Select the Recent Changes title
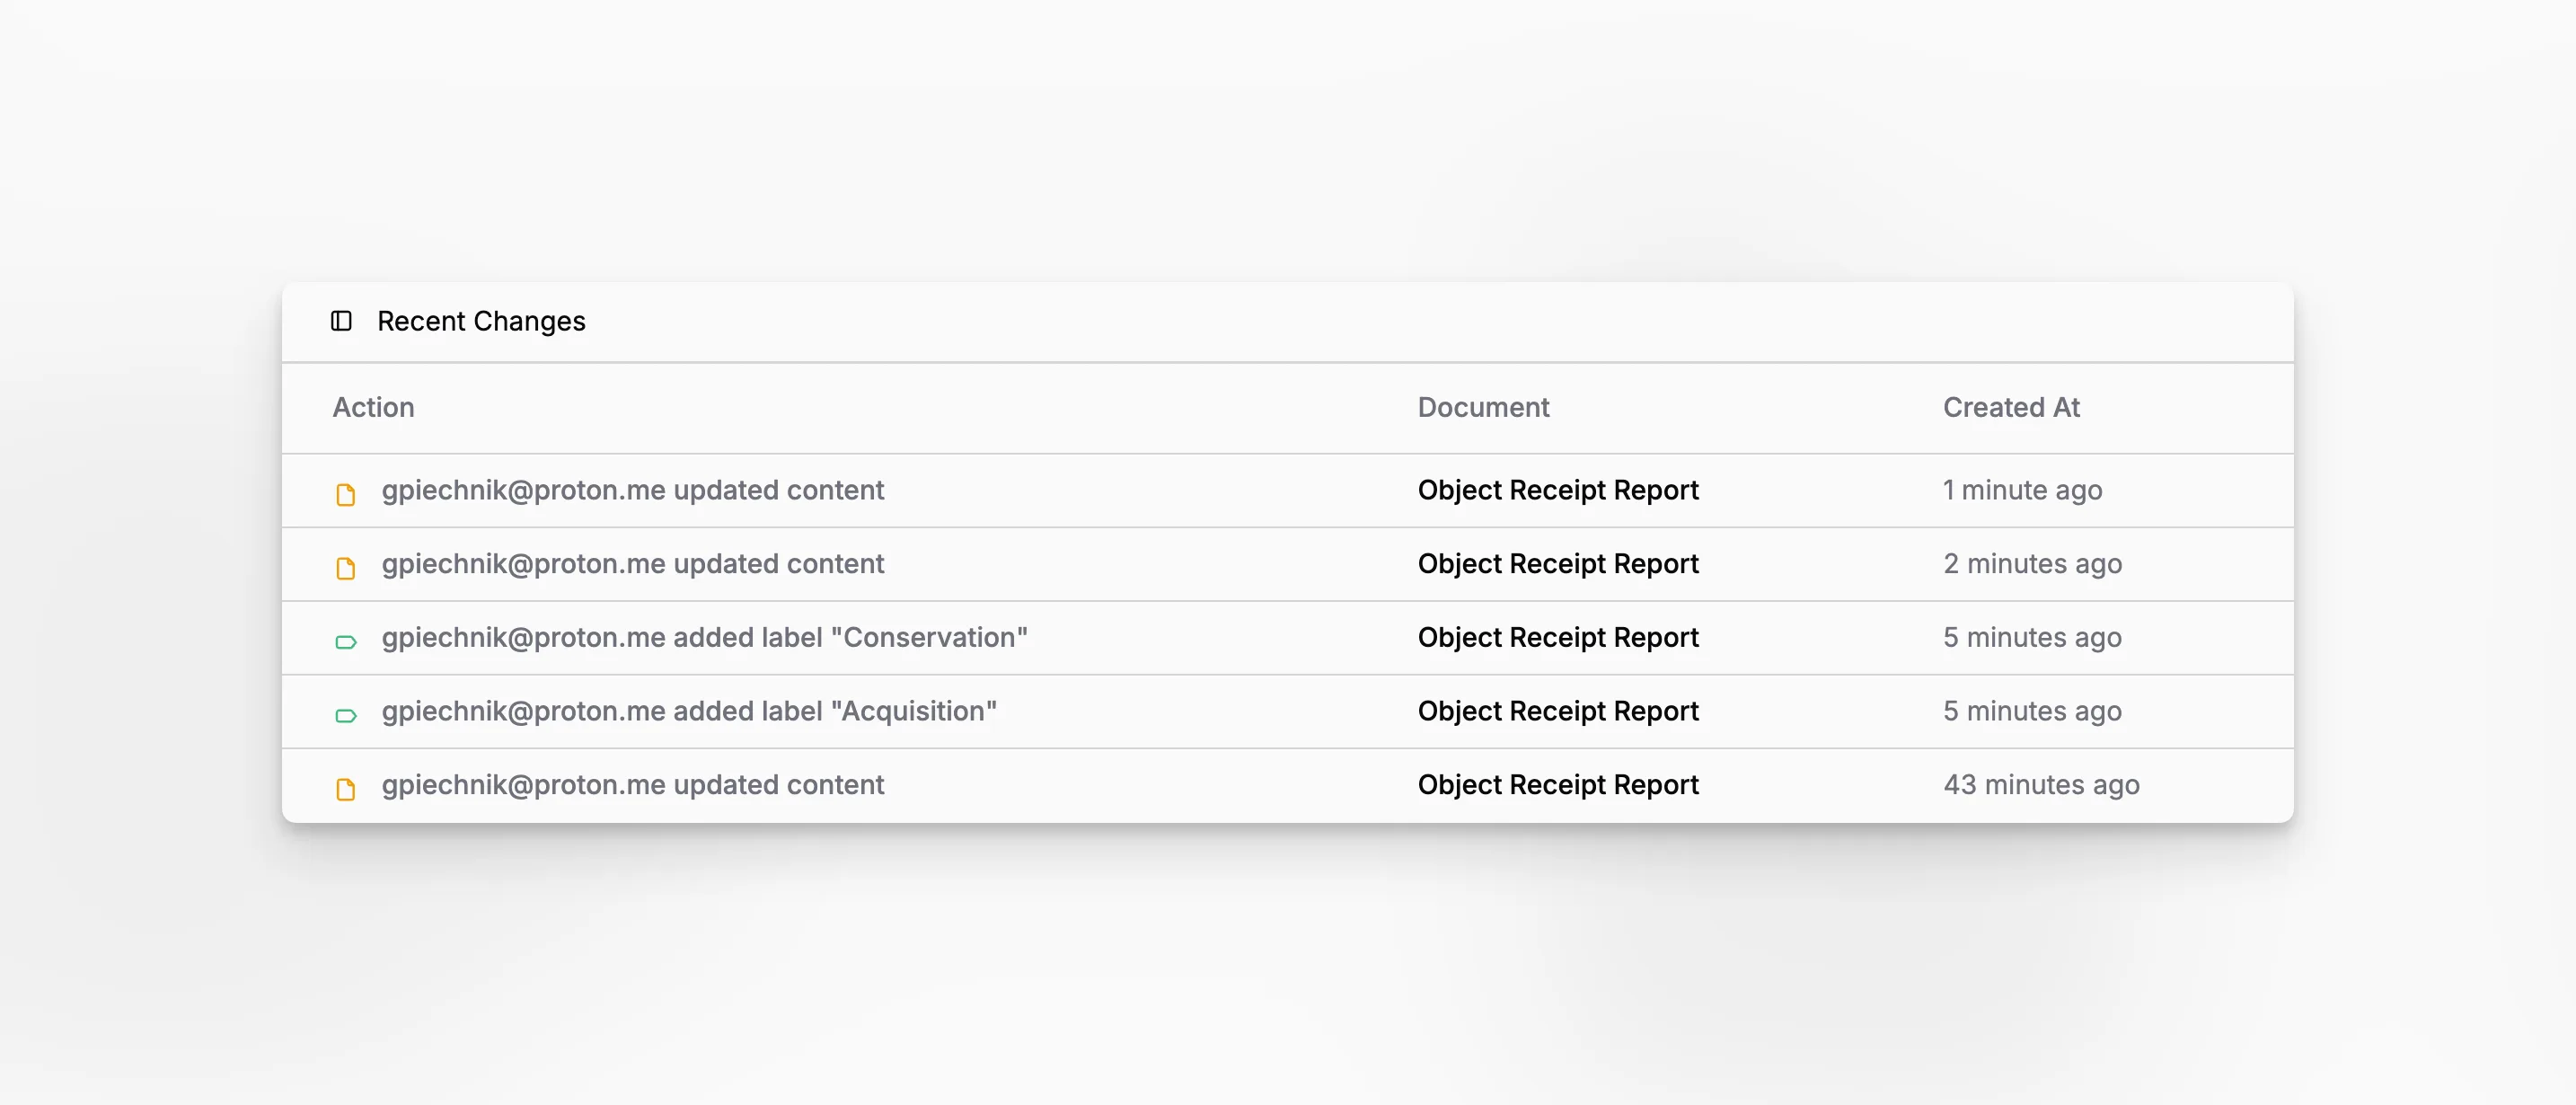The height and width of the screenshot is (1105, 2576). (x=481, y=321)
